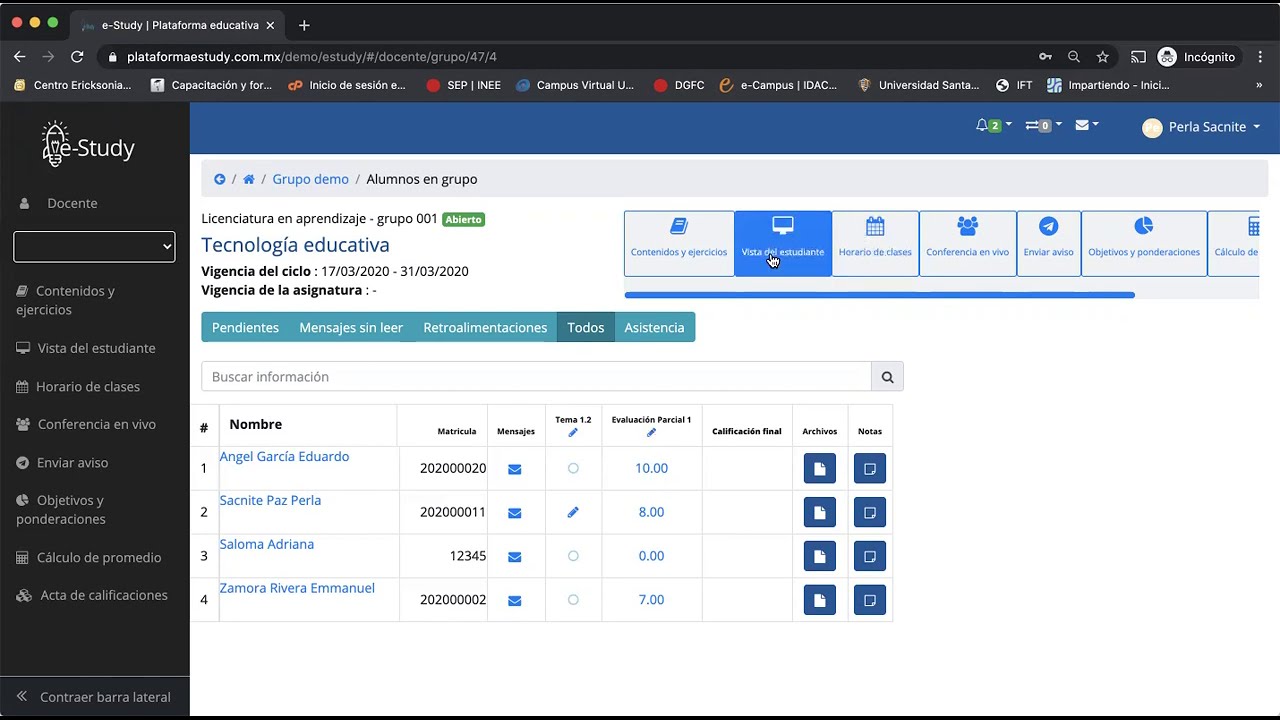Click the toolbar horizontal scrollbar
The width and height of the screenshot is (1280, 720).
pos(879,295)
